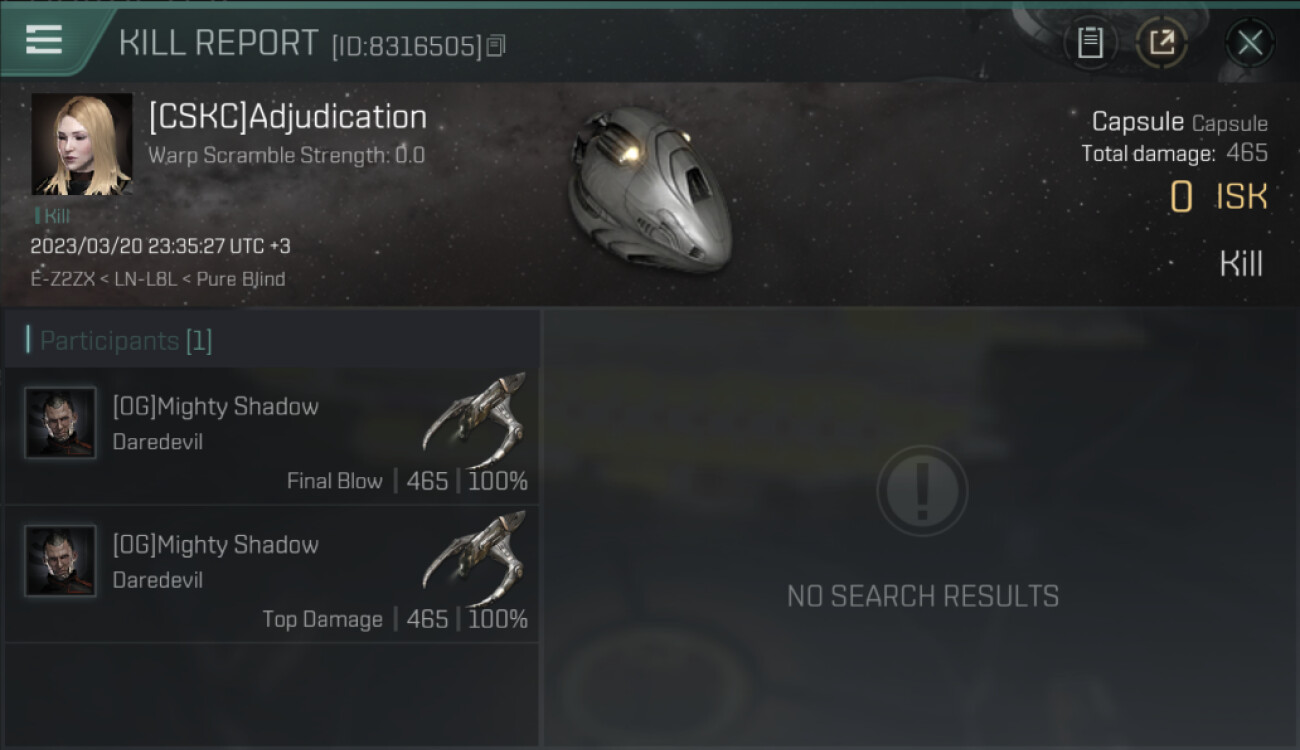Click the E-Z2ZX system location link
Viewport: 1300px width, 750px height.
point(62,279)
